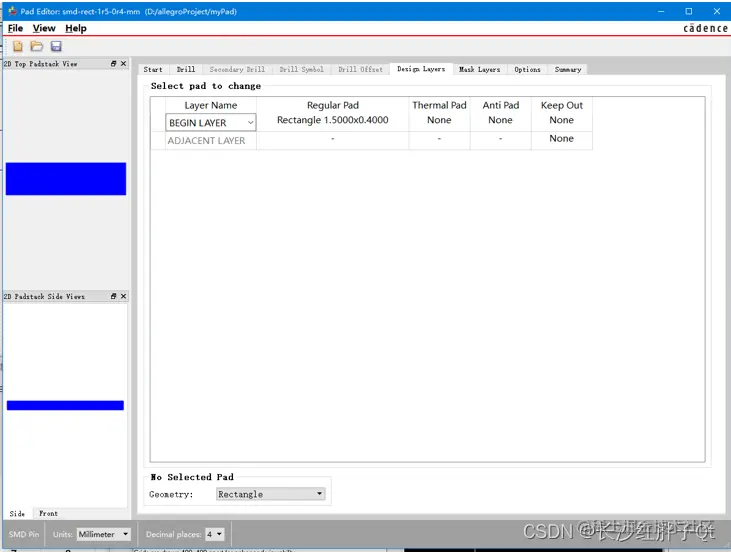Open the Geometry Rectangle dropdown
The image size is (731, 552).
pos(270,494)
